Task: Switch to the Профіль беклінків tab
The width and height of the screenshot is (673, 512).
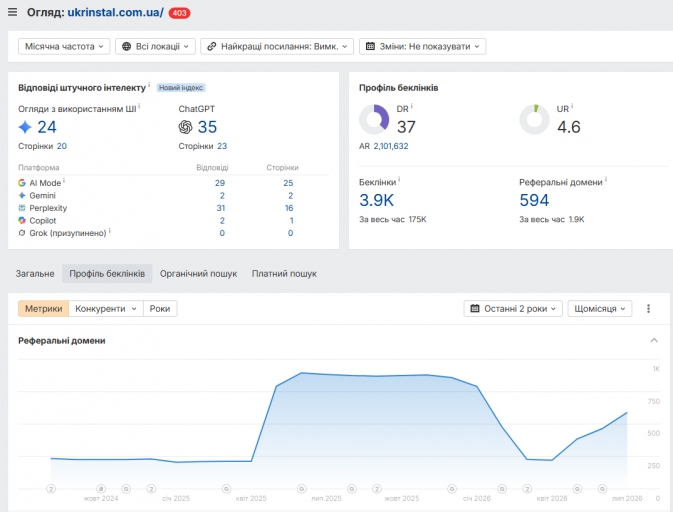Action: click(107, 273)
